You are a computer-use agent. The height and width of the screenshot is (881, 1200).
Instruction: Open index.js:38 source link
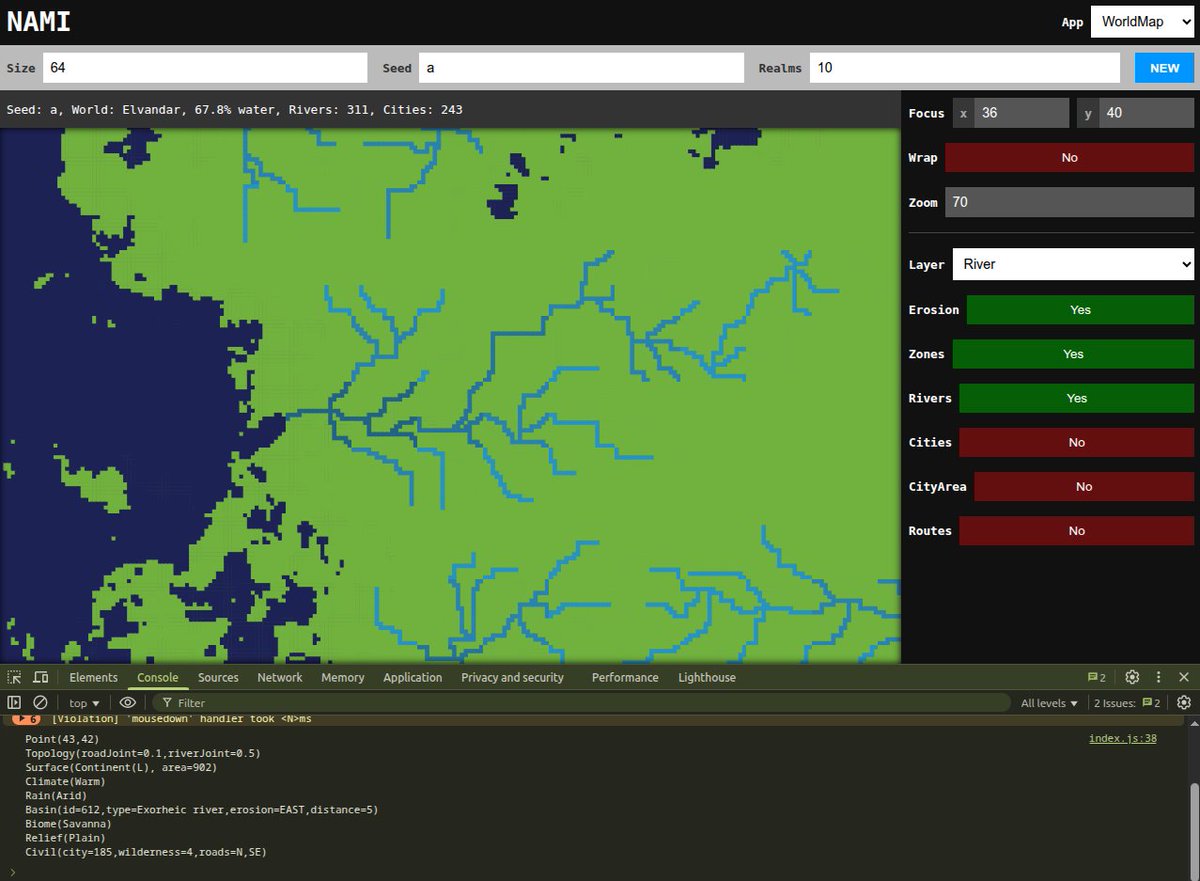(x=1123, y=738)
